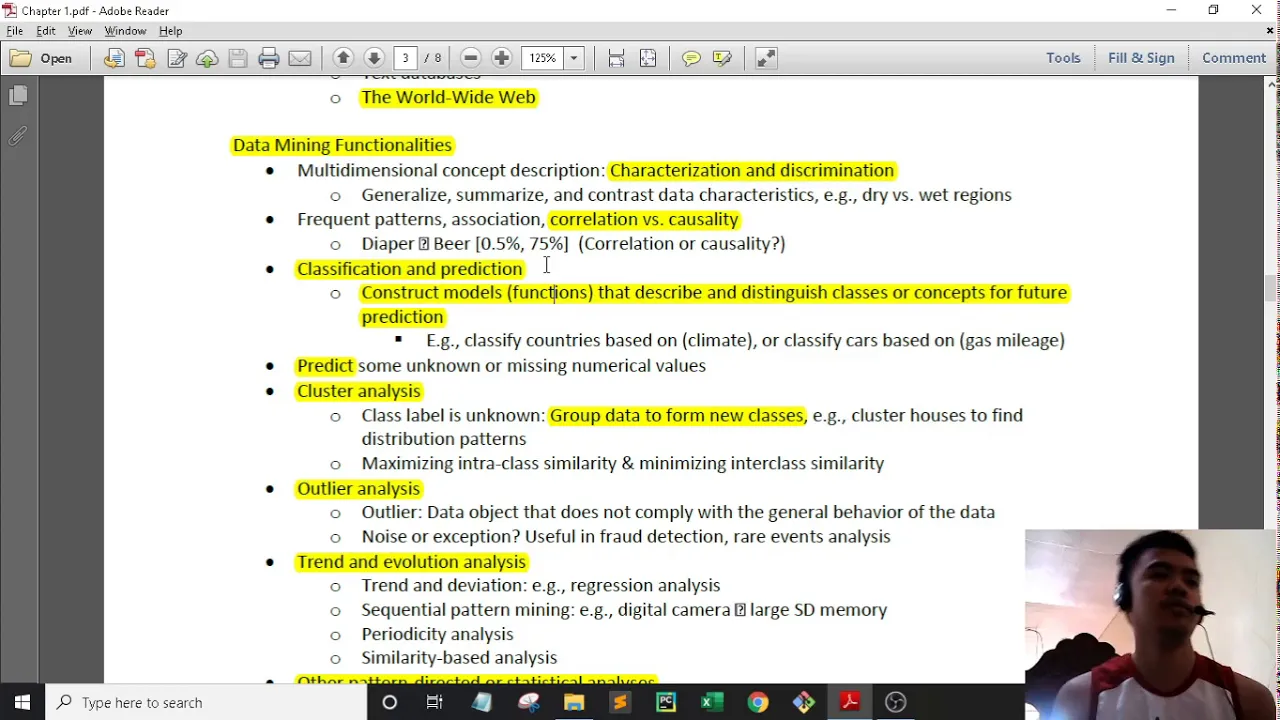Image resolution: width=1280 pixels, height=720 pixels.
Task: Click the fit one full page icon
Action: tap(648, 58)
